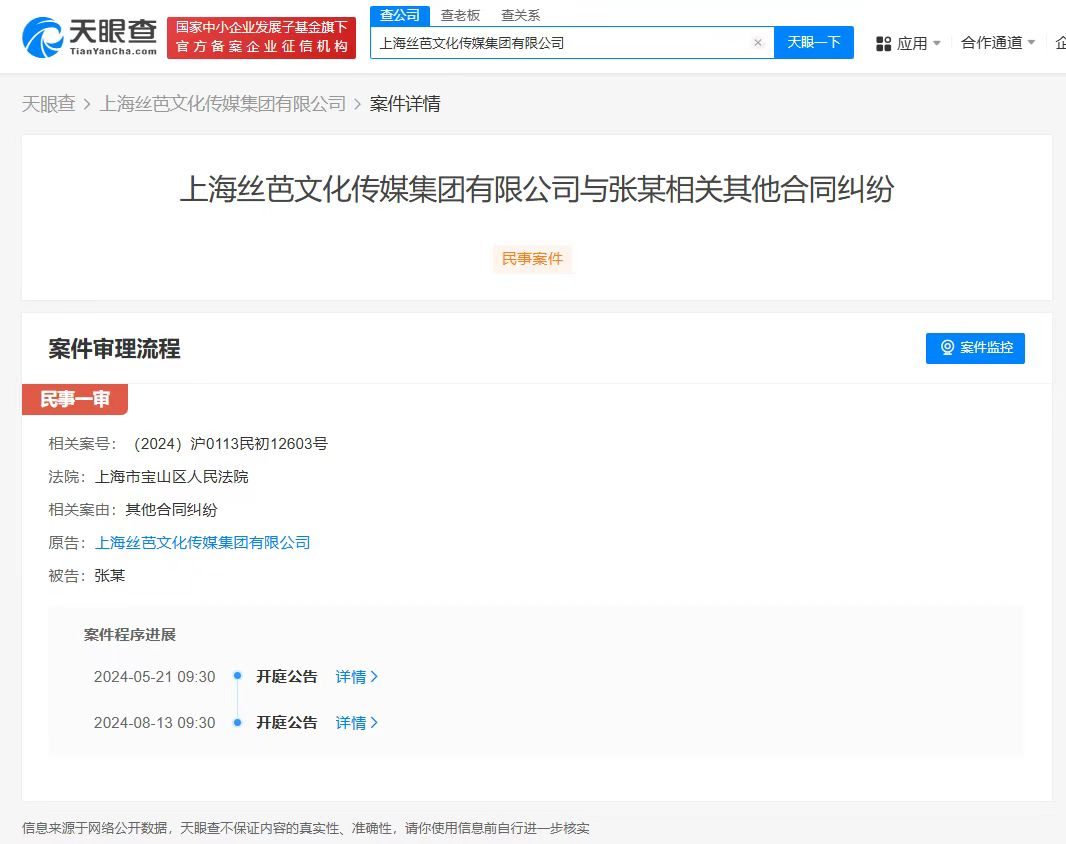Open 详情 for the 2024-08-13 hearing

[x=349, y=722]
